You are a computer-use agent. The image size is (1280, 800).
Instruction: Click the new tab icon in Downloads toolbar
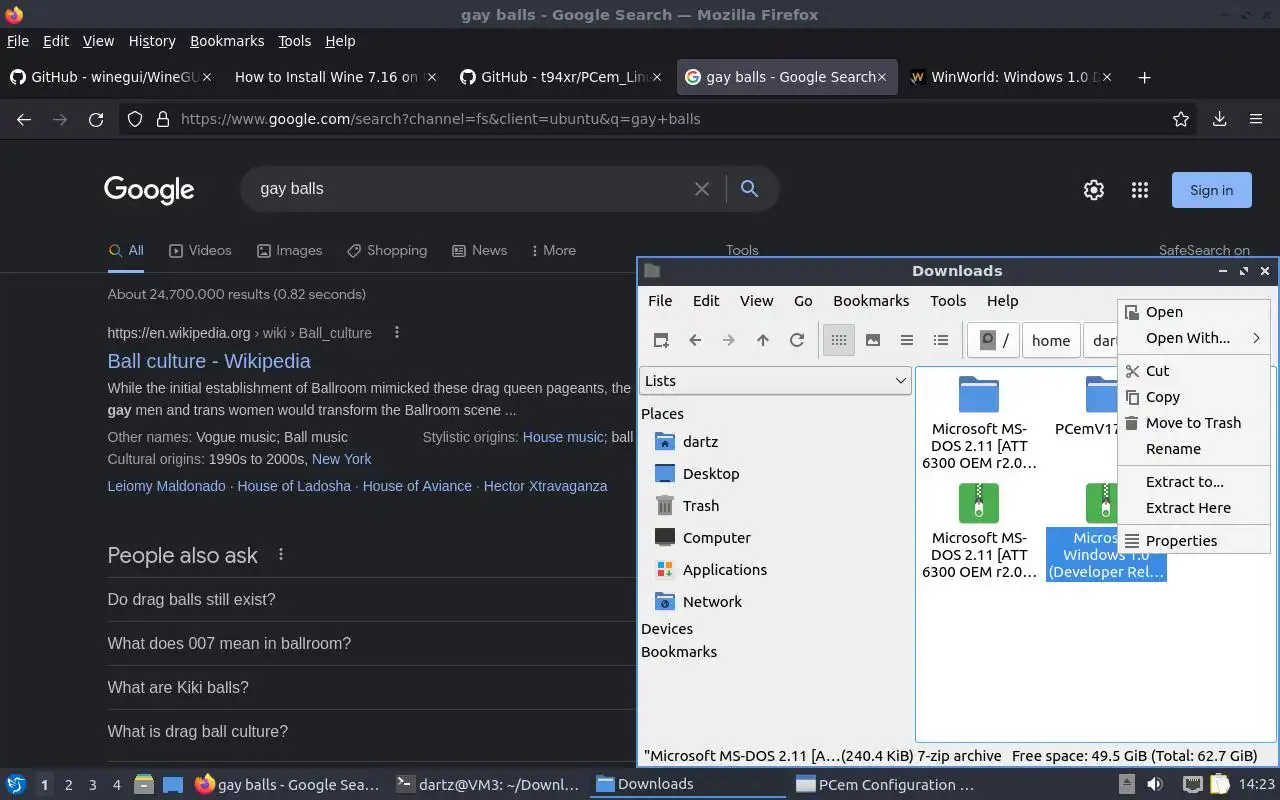coord(661,340)
